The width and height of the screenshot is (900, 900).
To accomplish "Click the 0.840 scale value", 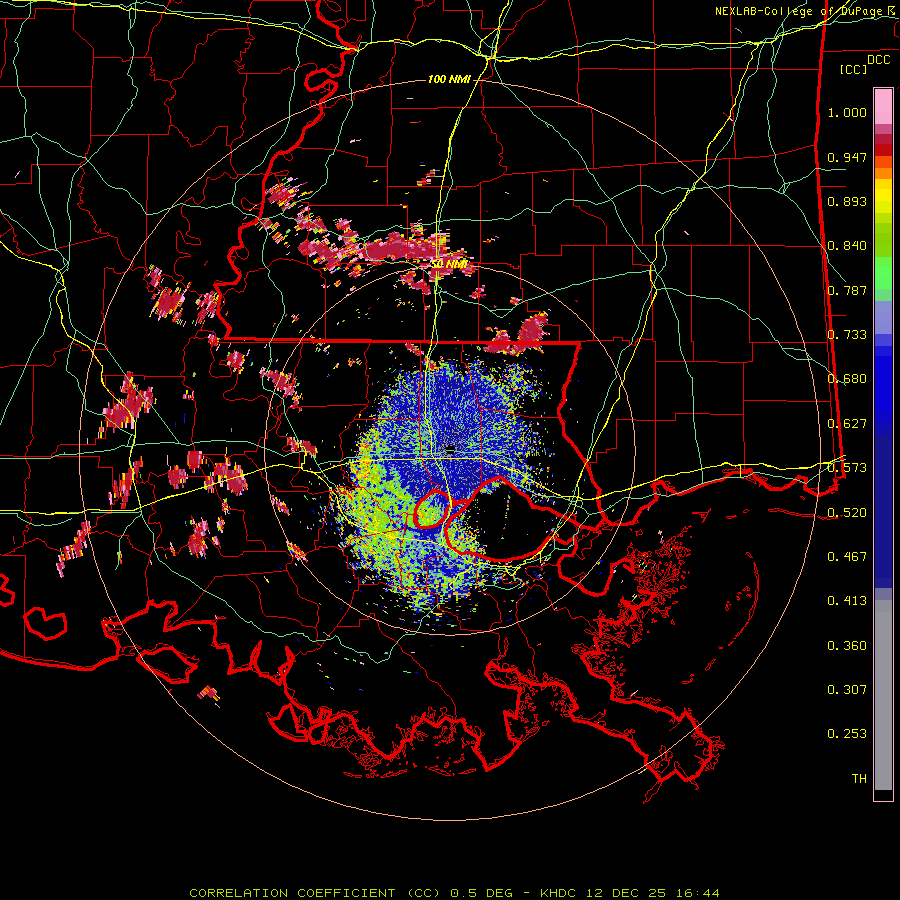I will coord(847,246).
